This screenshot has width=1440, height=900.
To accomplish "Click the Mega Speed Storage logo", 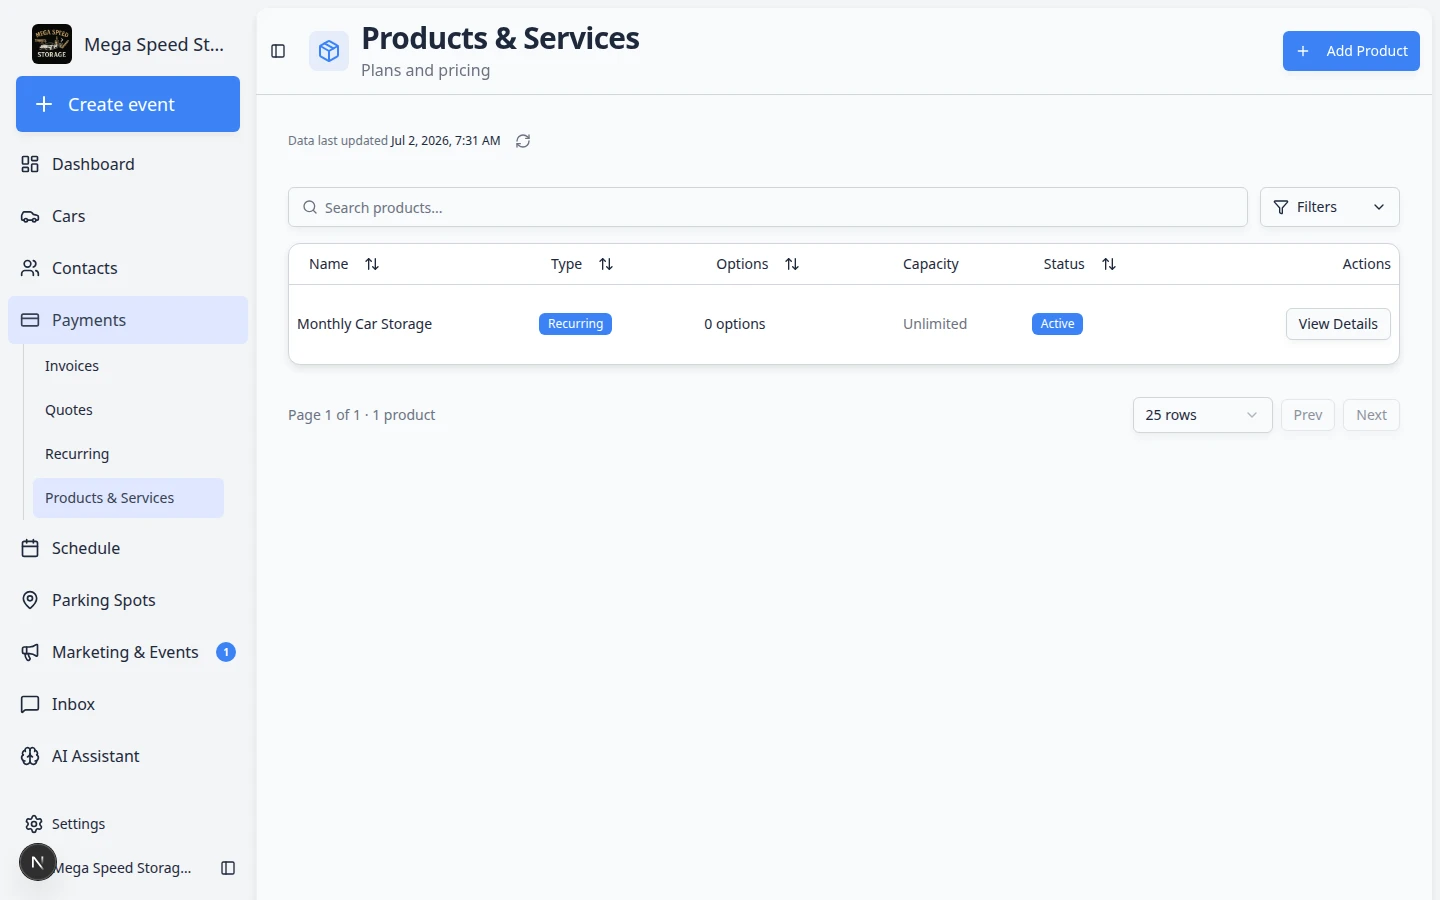I will pyautogui.click(x=52, y=44).
